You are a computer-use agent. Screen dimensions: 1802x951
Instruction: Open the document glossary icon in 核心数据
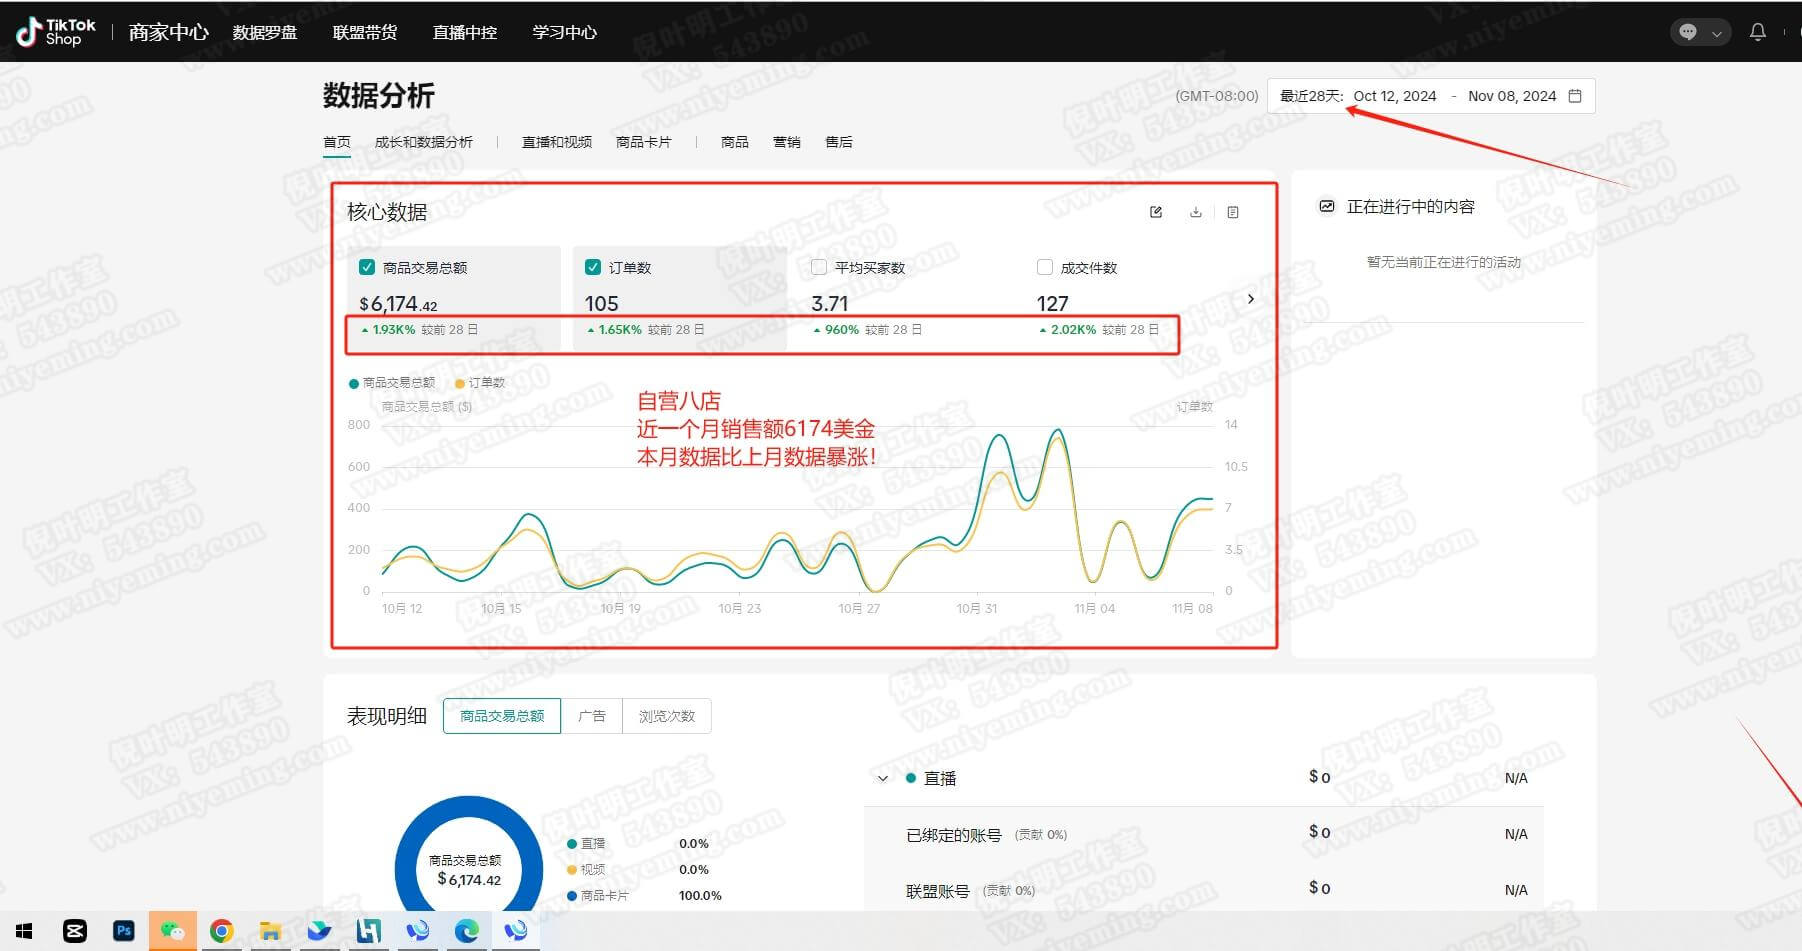coord(1233,212)
